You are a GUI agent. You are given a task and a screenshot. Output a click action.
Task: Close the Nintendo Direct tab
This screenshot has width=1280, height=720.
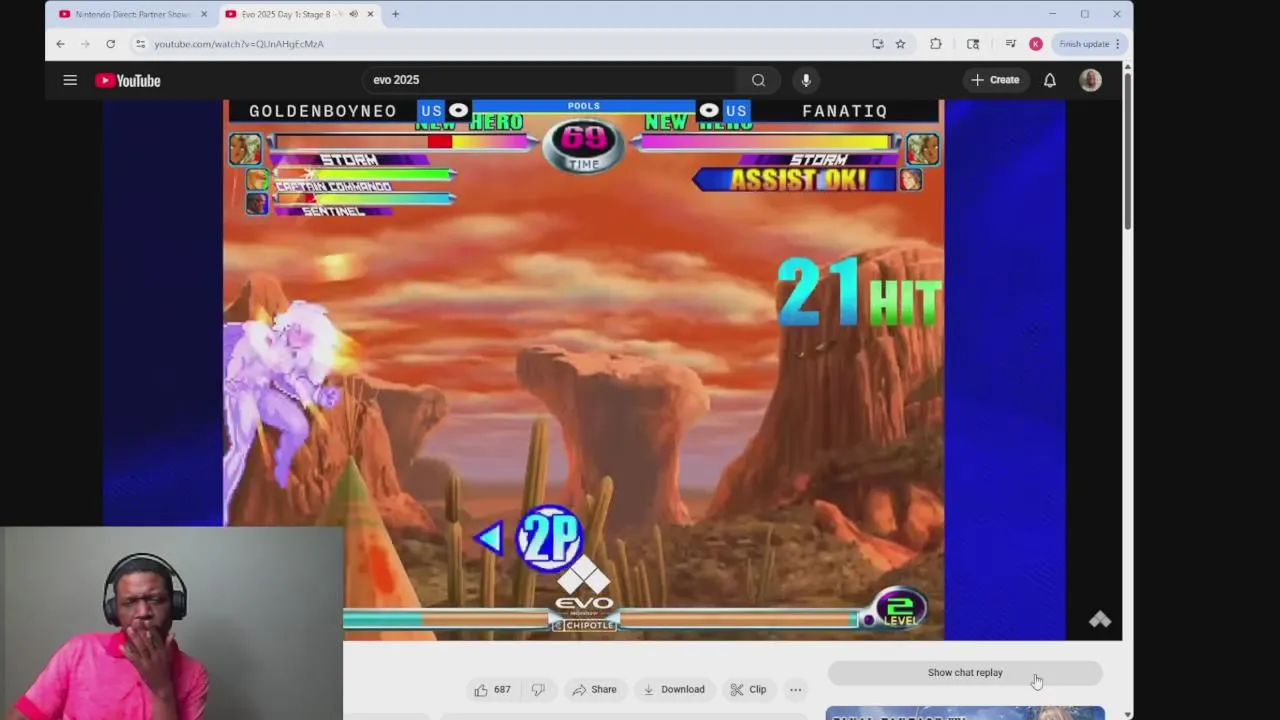click(x=204, y=14)
